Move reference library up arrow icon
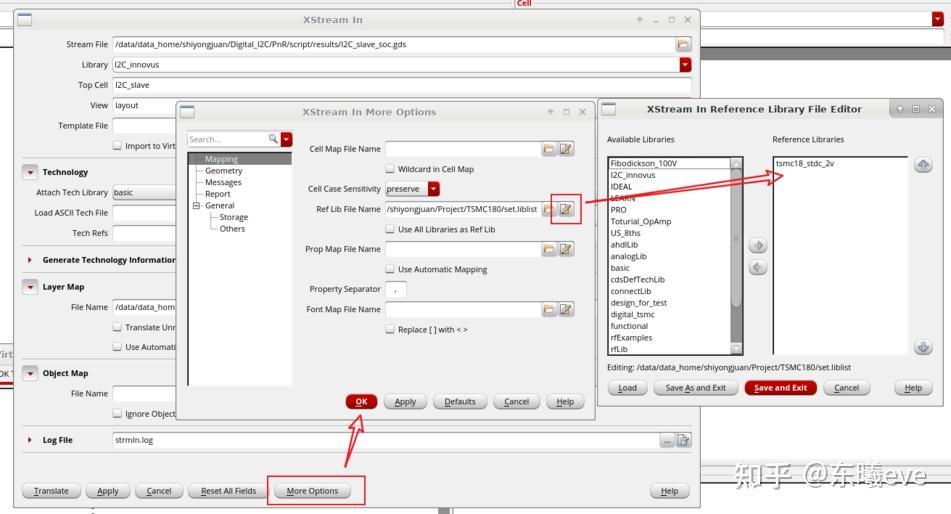This screenshot has width=951, height=514. 922,165
